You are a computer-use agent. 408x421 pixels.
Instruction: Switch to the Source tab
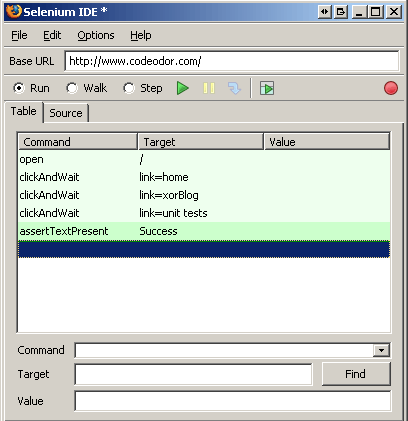pyautogui.click(x=66, y=113)
